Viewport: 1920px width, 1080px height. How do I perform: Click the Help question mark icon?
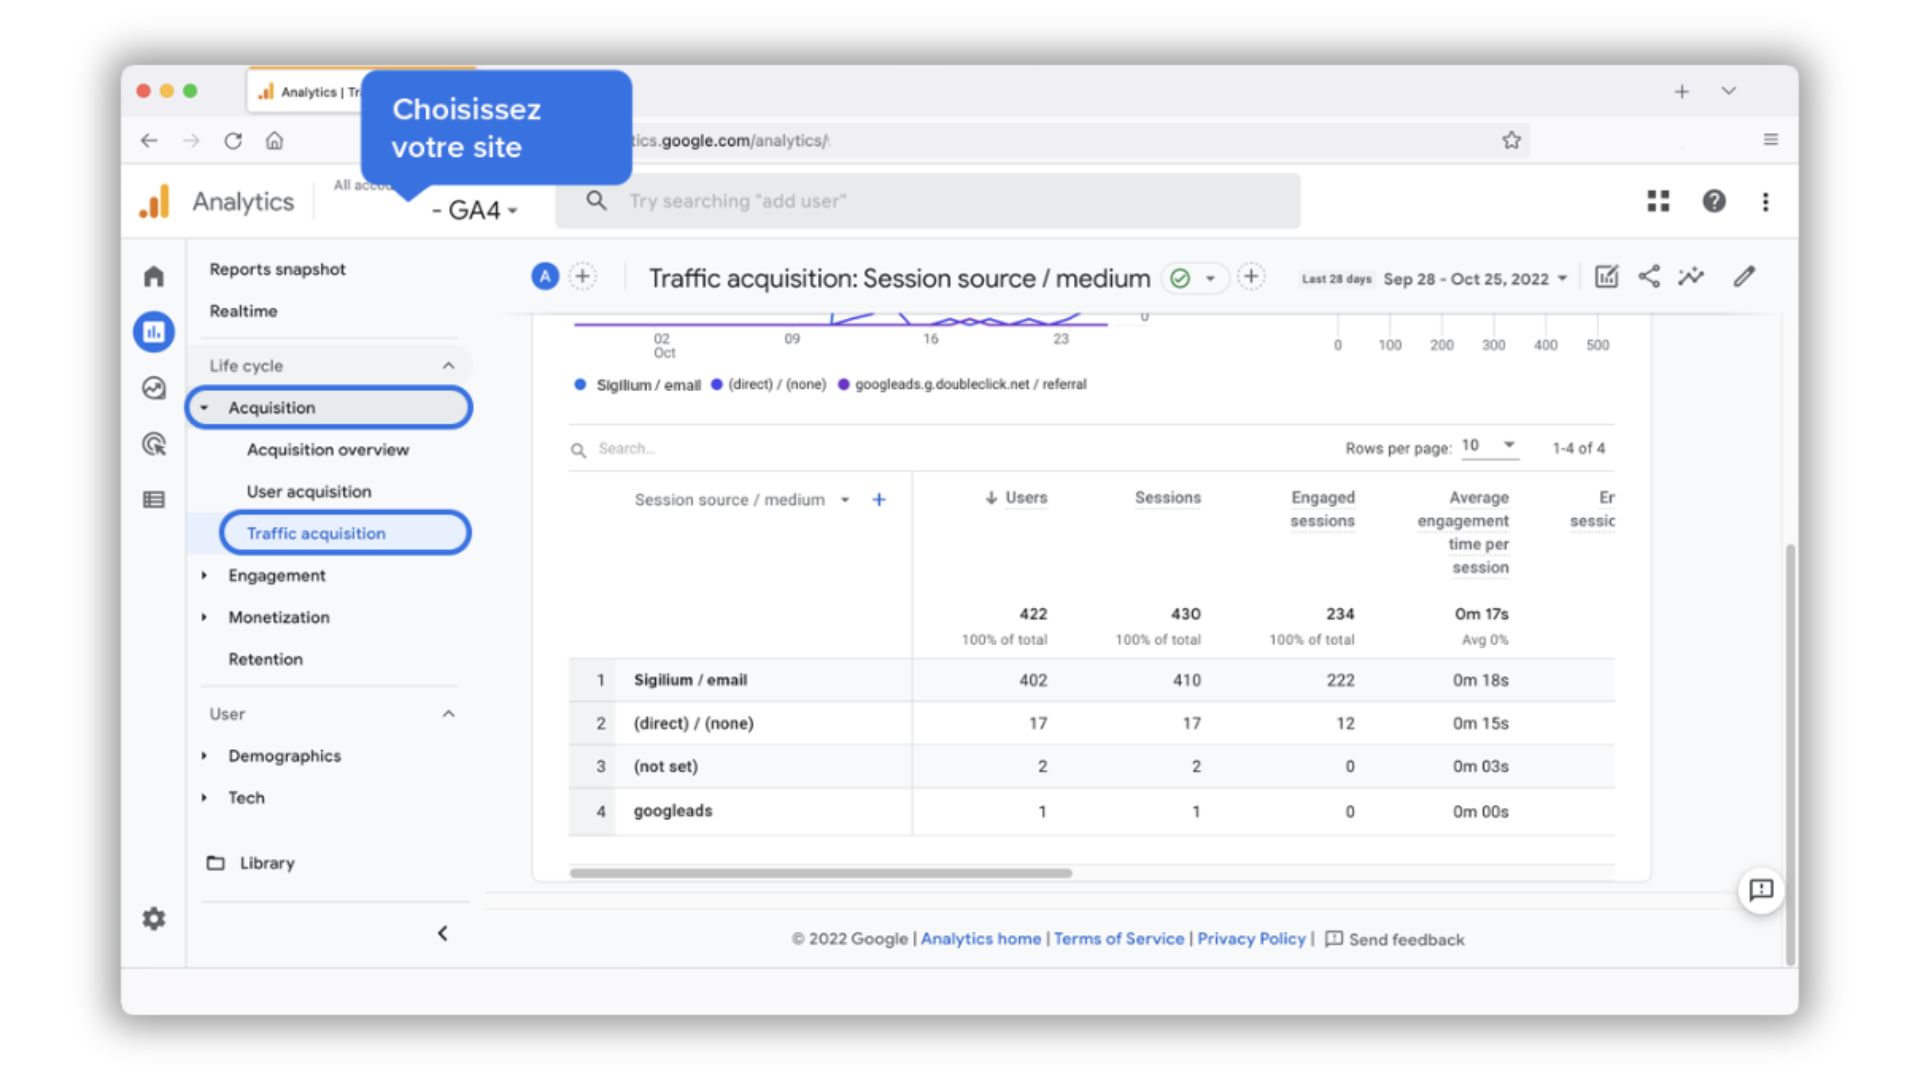(1714, 201)
